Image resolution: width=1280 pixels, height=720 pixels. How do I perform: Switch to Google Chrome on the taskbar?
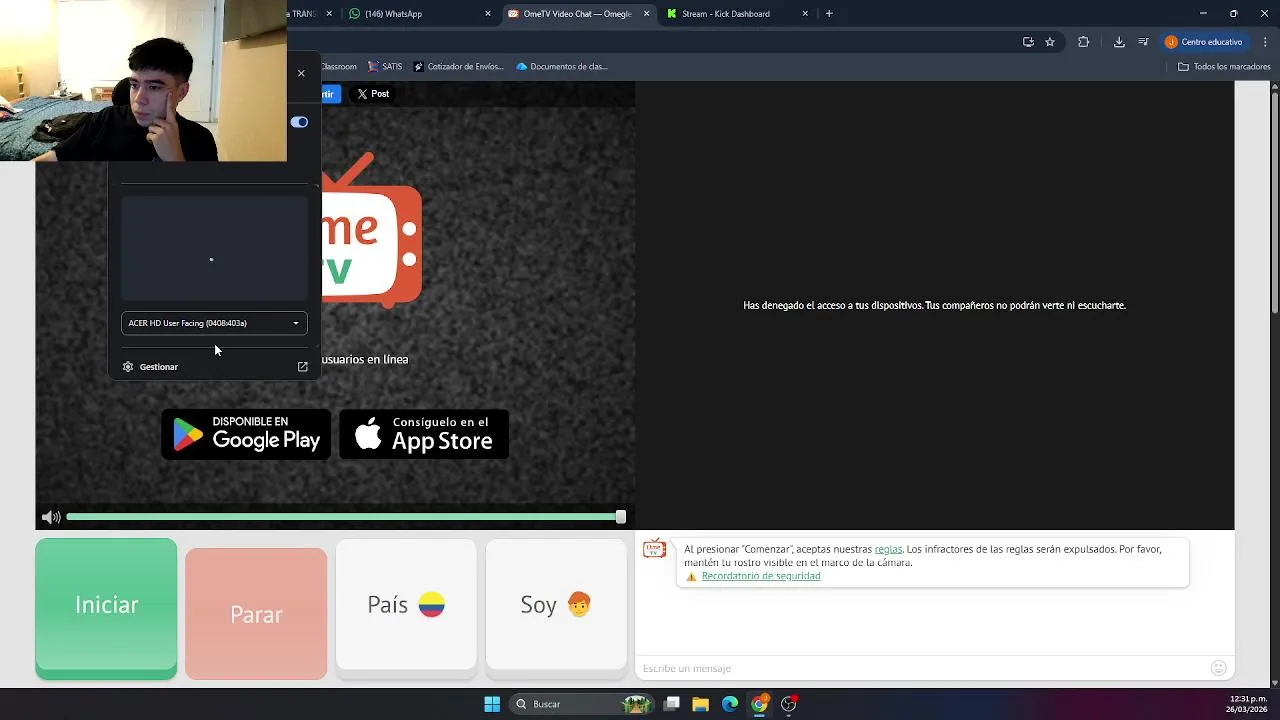click(x=759, y=704)
